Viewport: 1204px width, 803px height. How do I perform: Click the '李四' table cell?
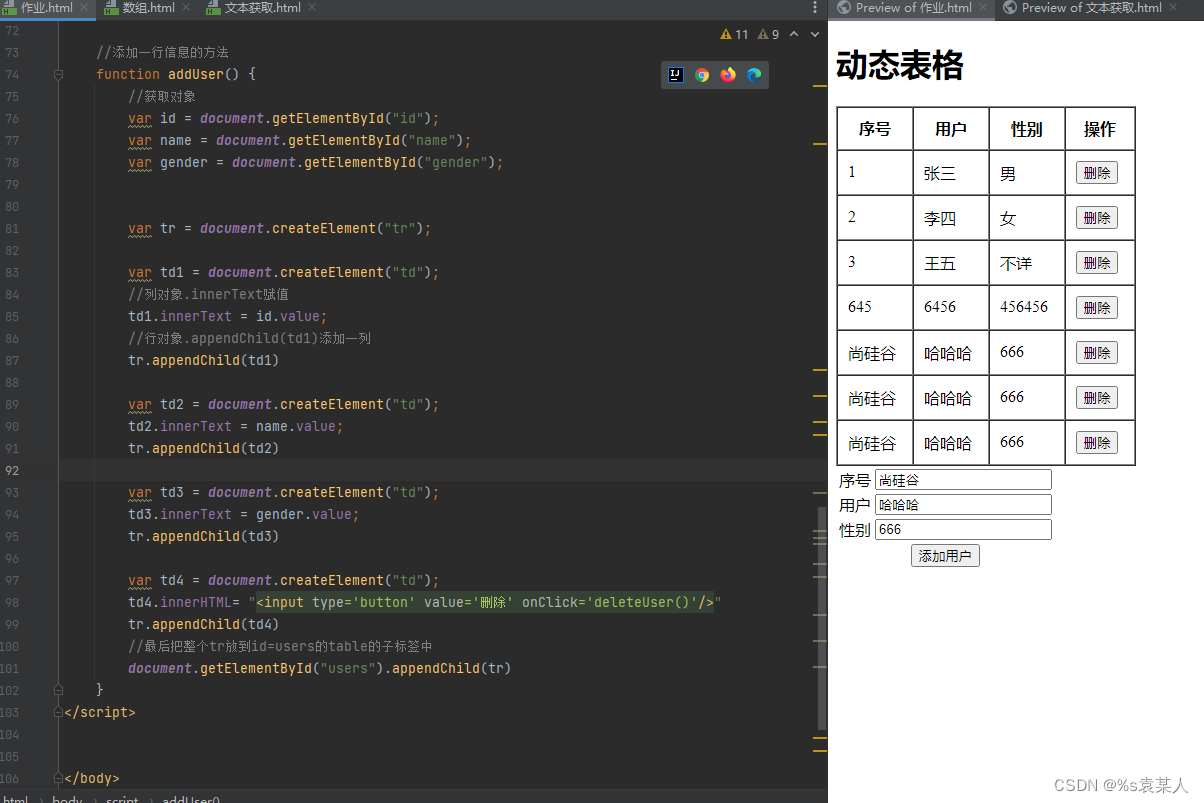click(951, 218)
